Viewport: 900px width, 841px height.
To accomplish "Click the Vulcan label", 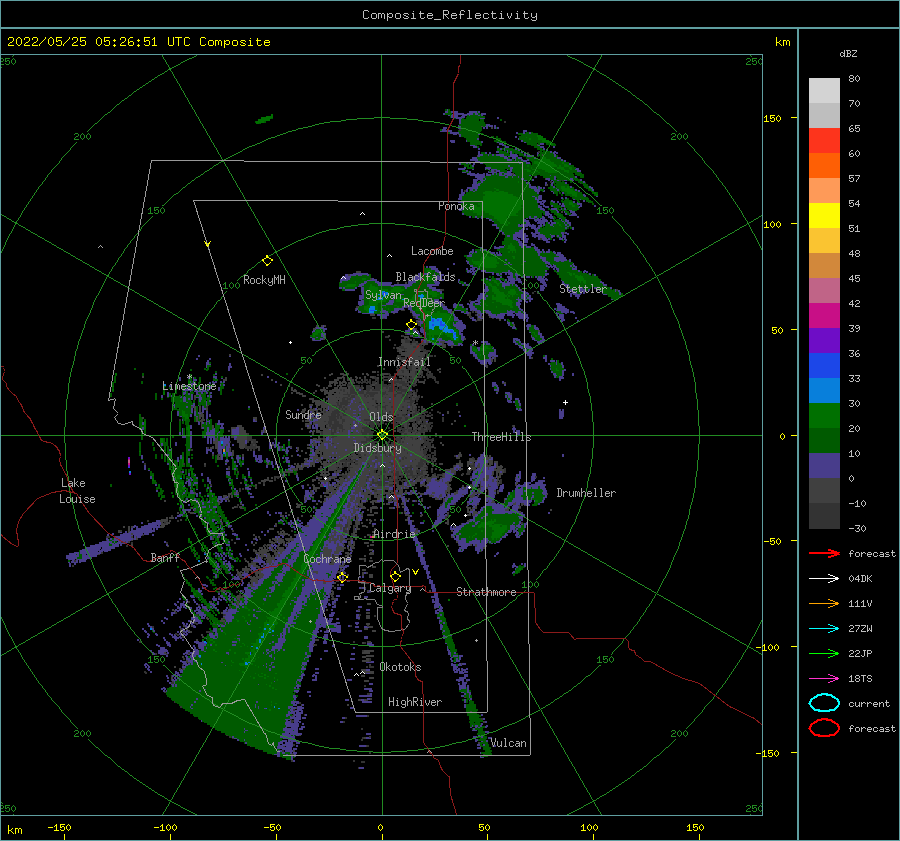I will [508, 743].
